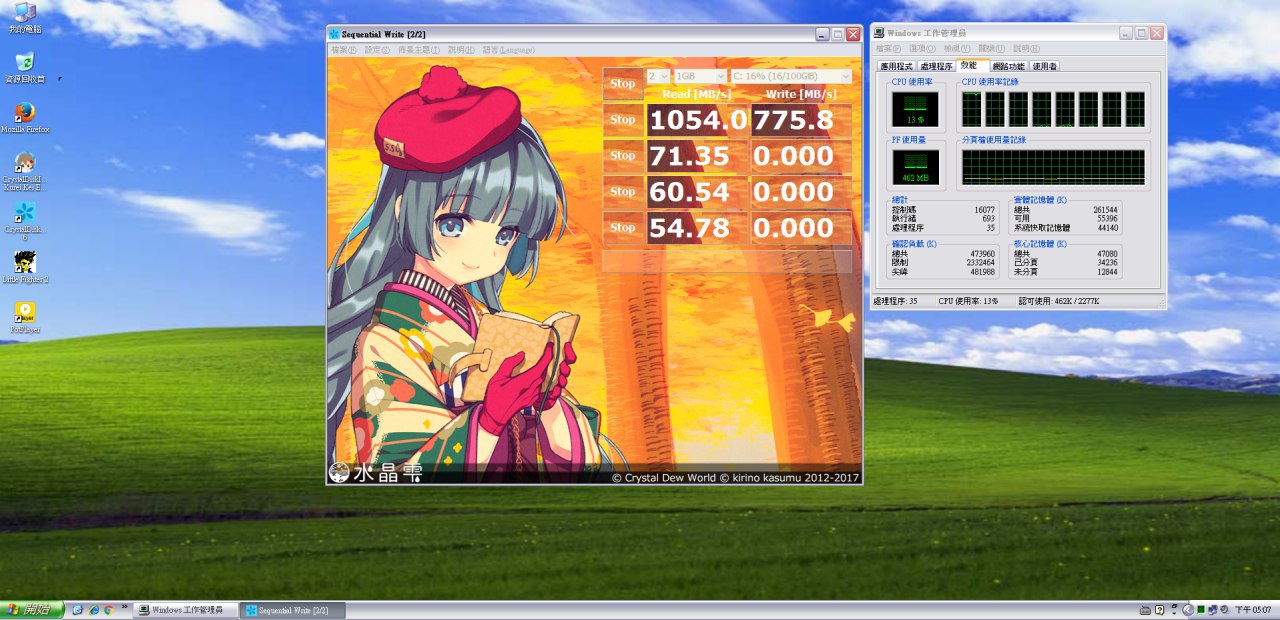Viewport: 1280px width, 620px height.
Task: Click the Read [MB/s] column header
Action: point(697,94)
